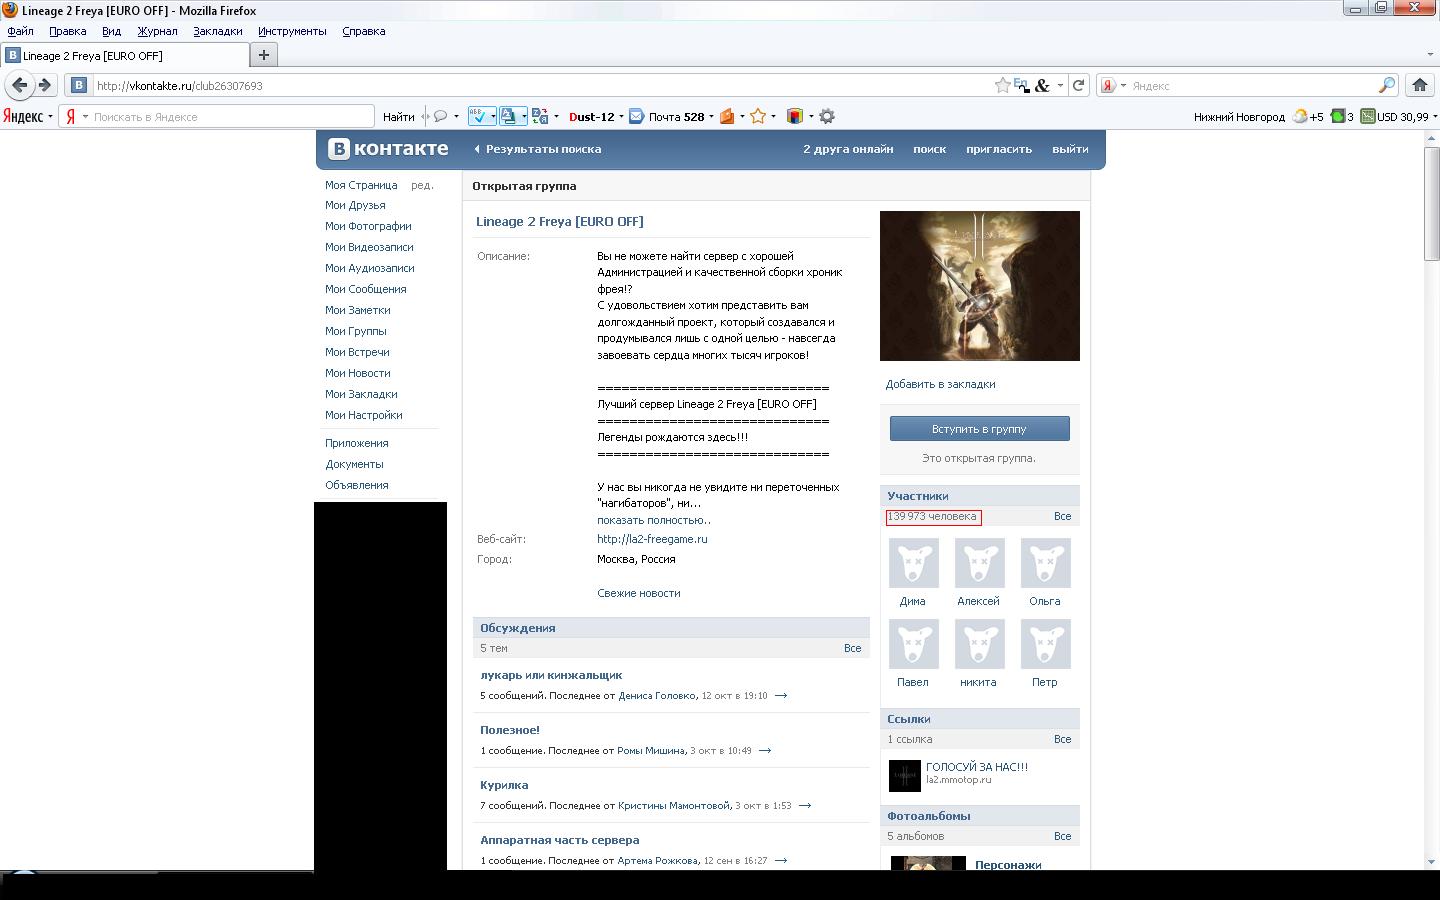The height and width of the screenshot is (900, 1440).
Task: Open 'ГОЛОСУЙ ЗА НАС!!!' link
Action: pos(976,767)
